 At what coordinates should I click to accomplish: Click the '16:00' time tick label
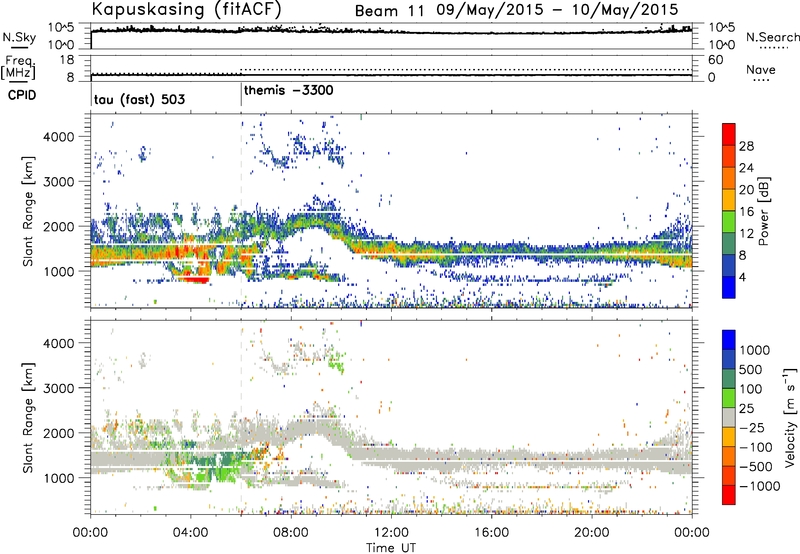[491, 533]
